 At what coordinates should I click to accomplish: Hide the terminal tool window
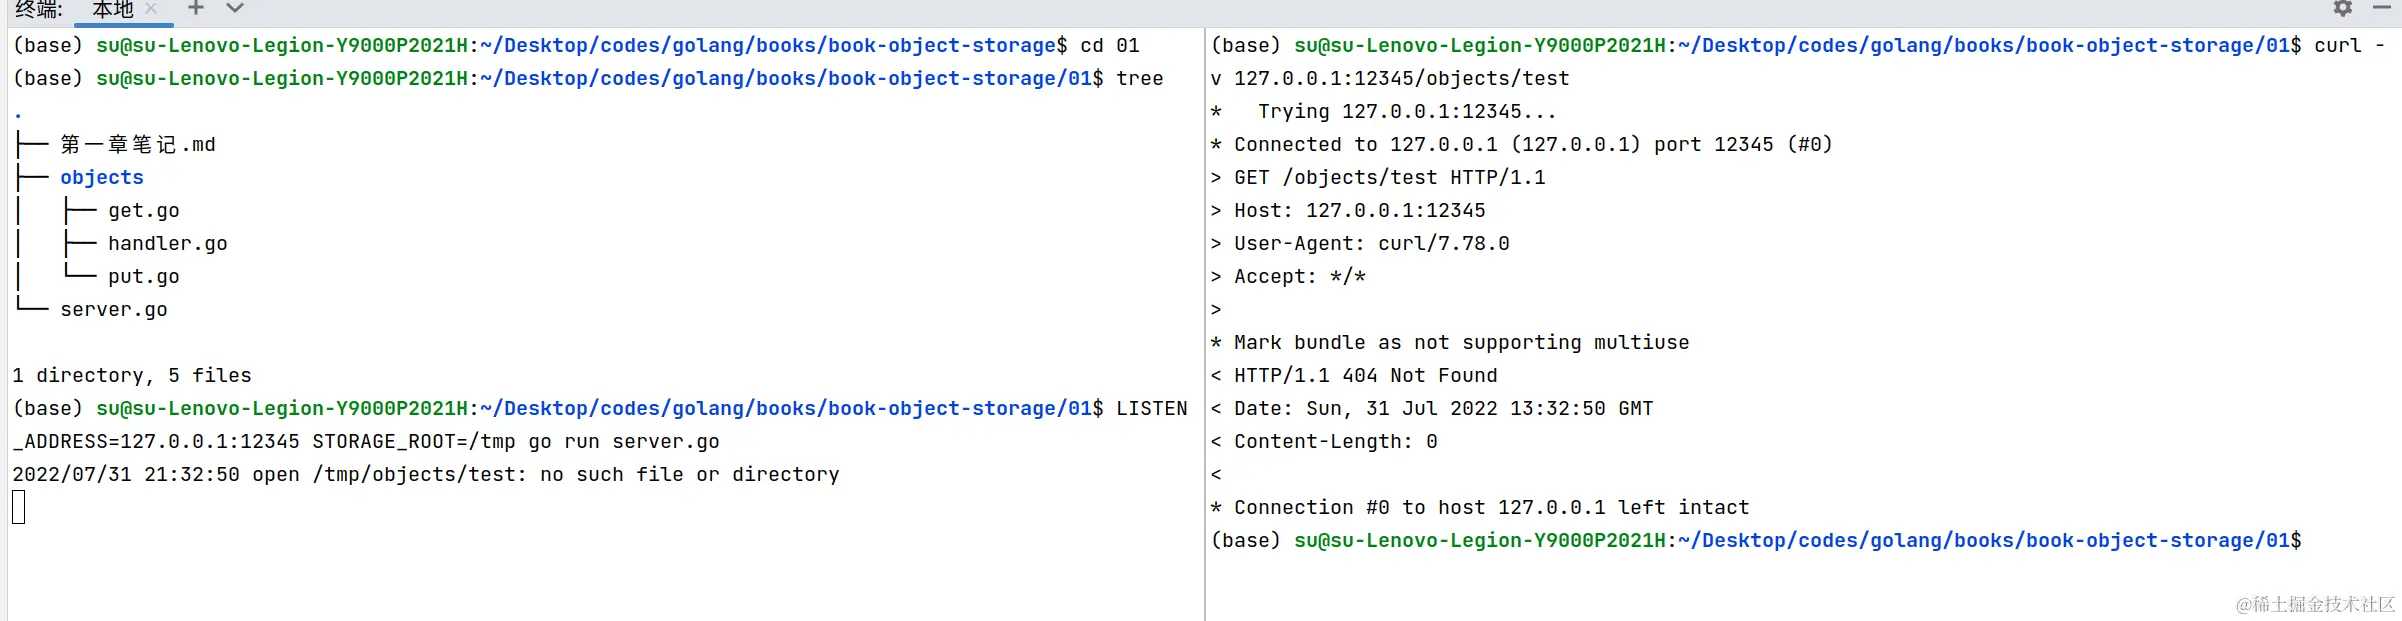point(2382,8)
